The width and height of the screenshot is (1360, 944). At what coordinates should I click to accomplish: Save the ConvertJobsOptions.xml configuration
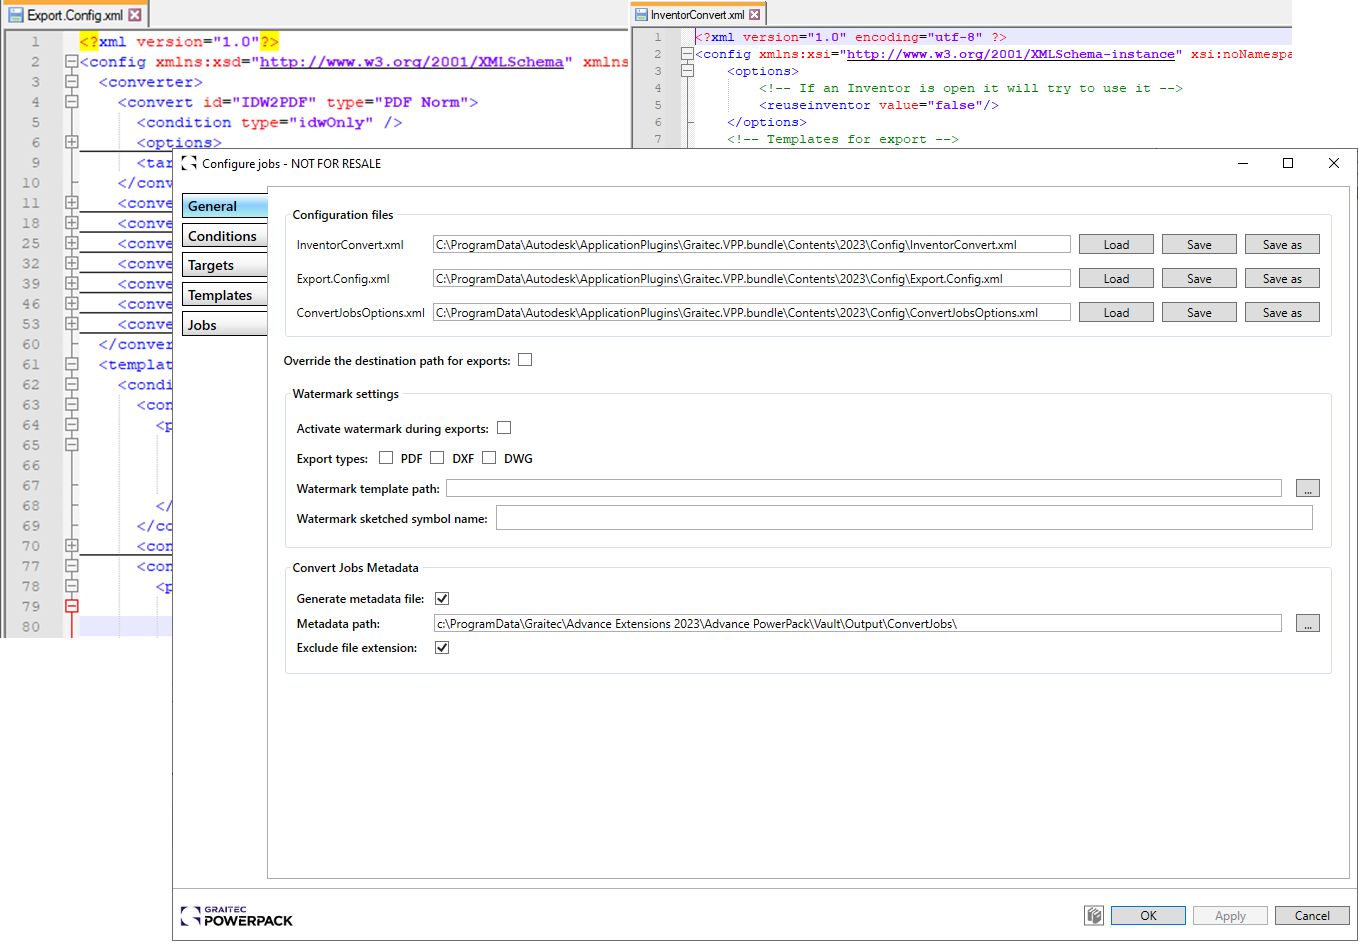1199,312
